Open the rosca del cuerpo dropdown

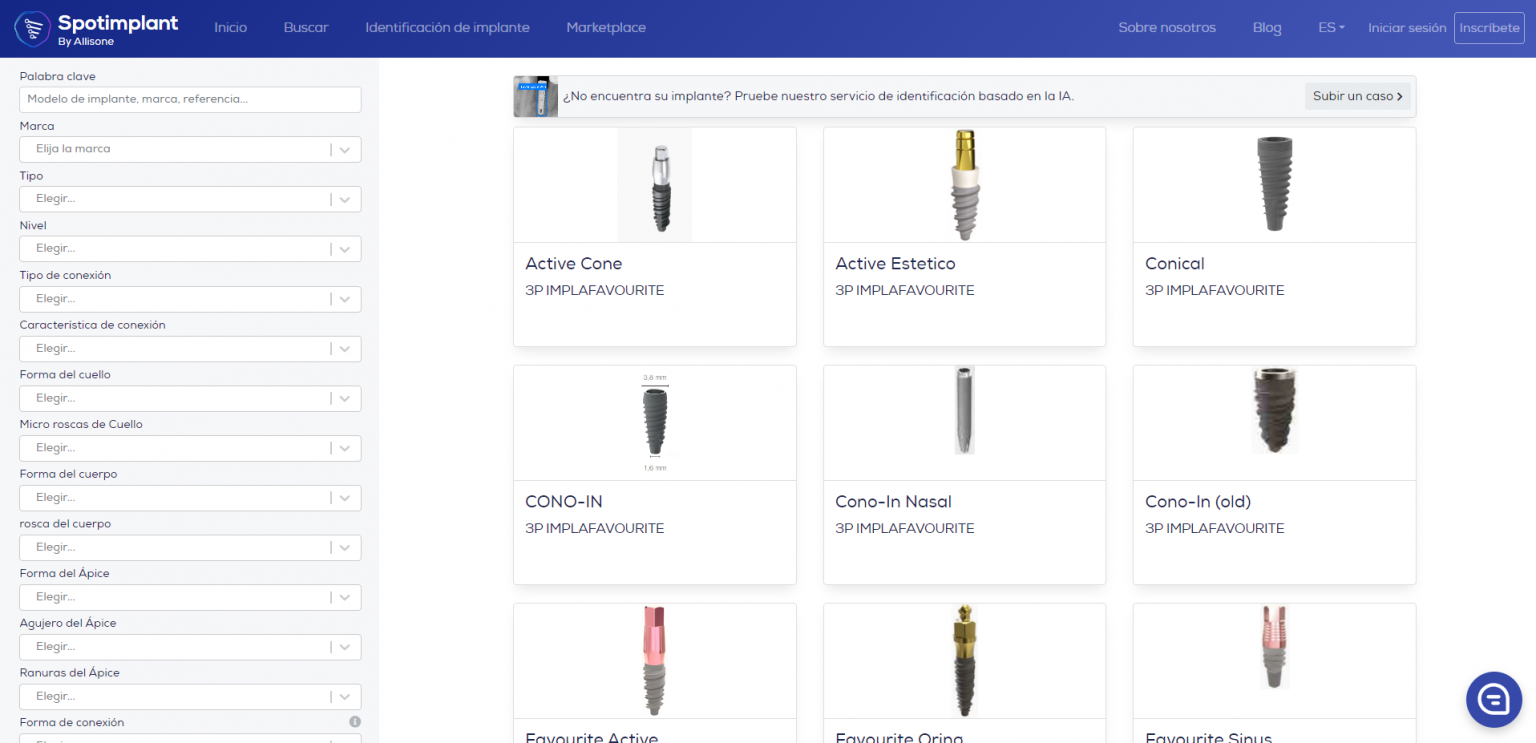click(190, 547)
